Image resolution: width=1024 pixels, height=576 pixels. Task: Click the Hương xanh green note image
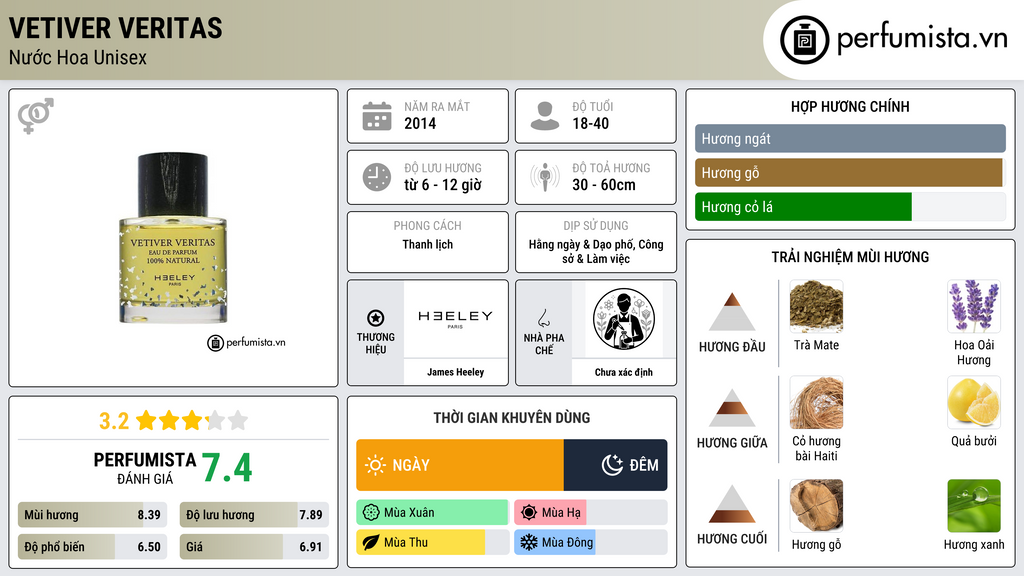point(974,505)
